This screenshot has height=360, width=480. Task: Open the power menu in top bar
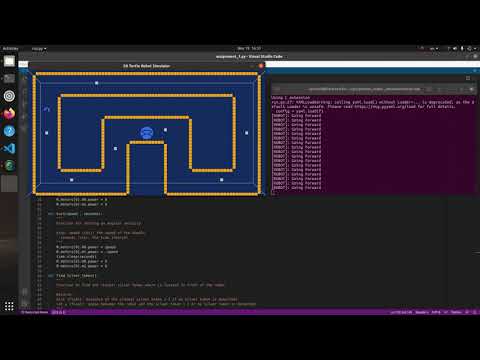471,49
